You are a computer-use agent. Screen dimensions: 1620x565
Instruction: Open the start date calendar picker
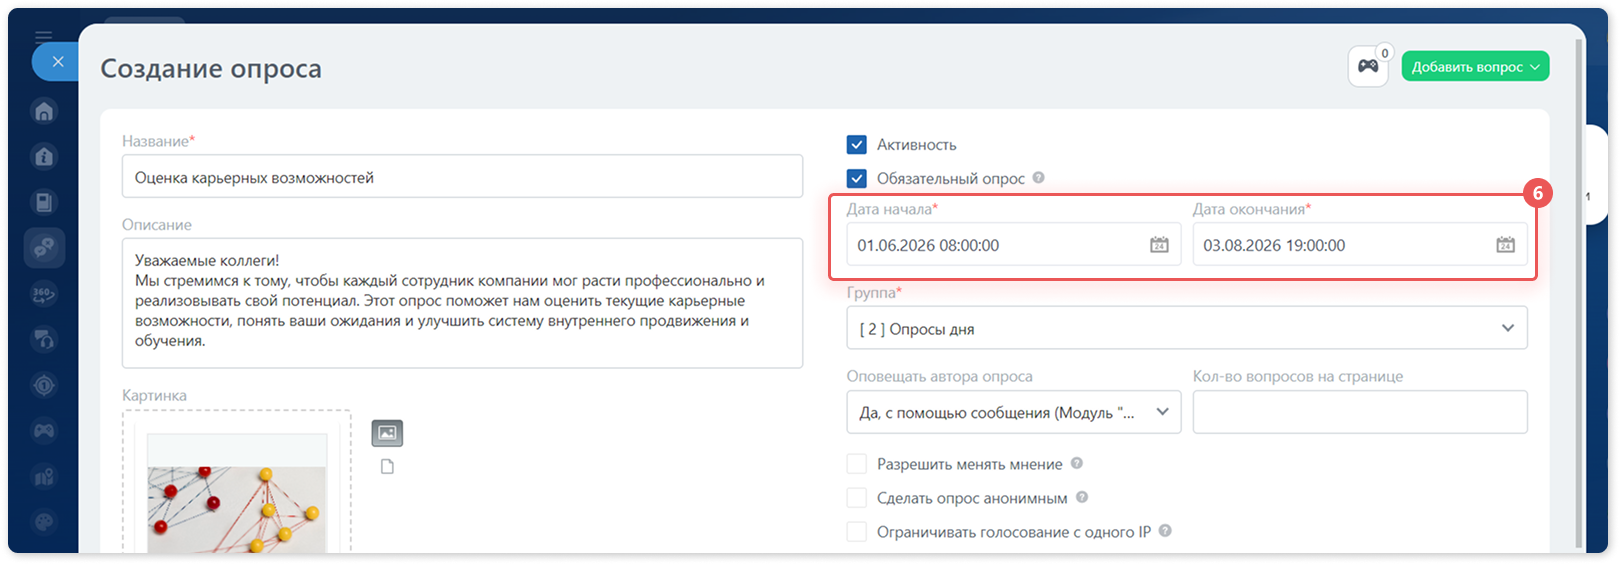coord(1159,245)
